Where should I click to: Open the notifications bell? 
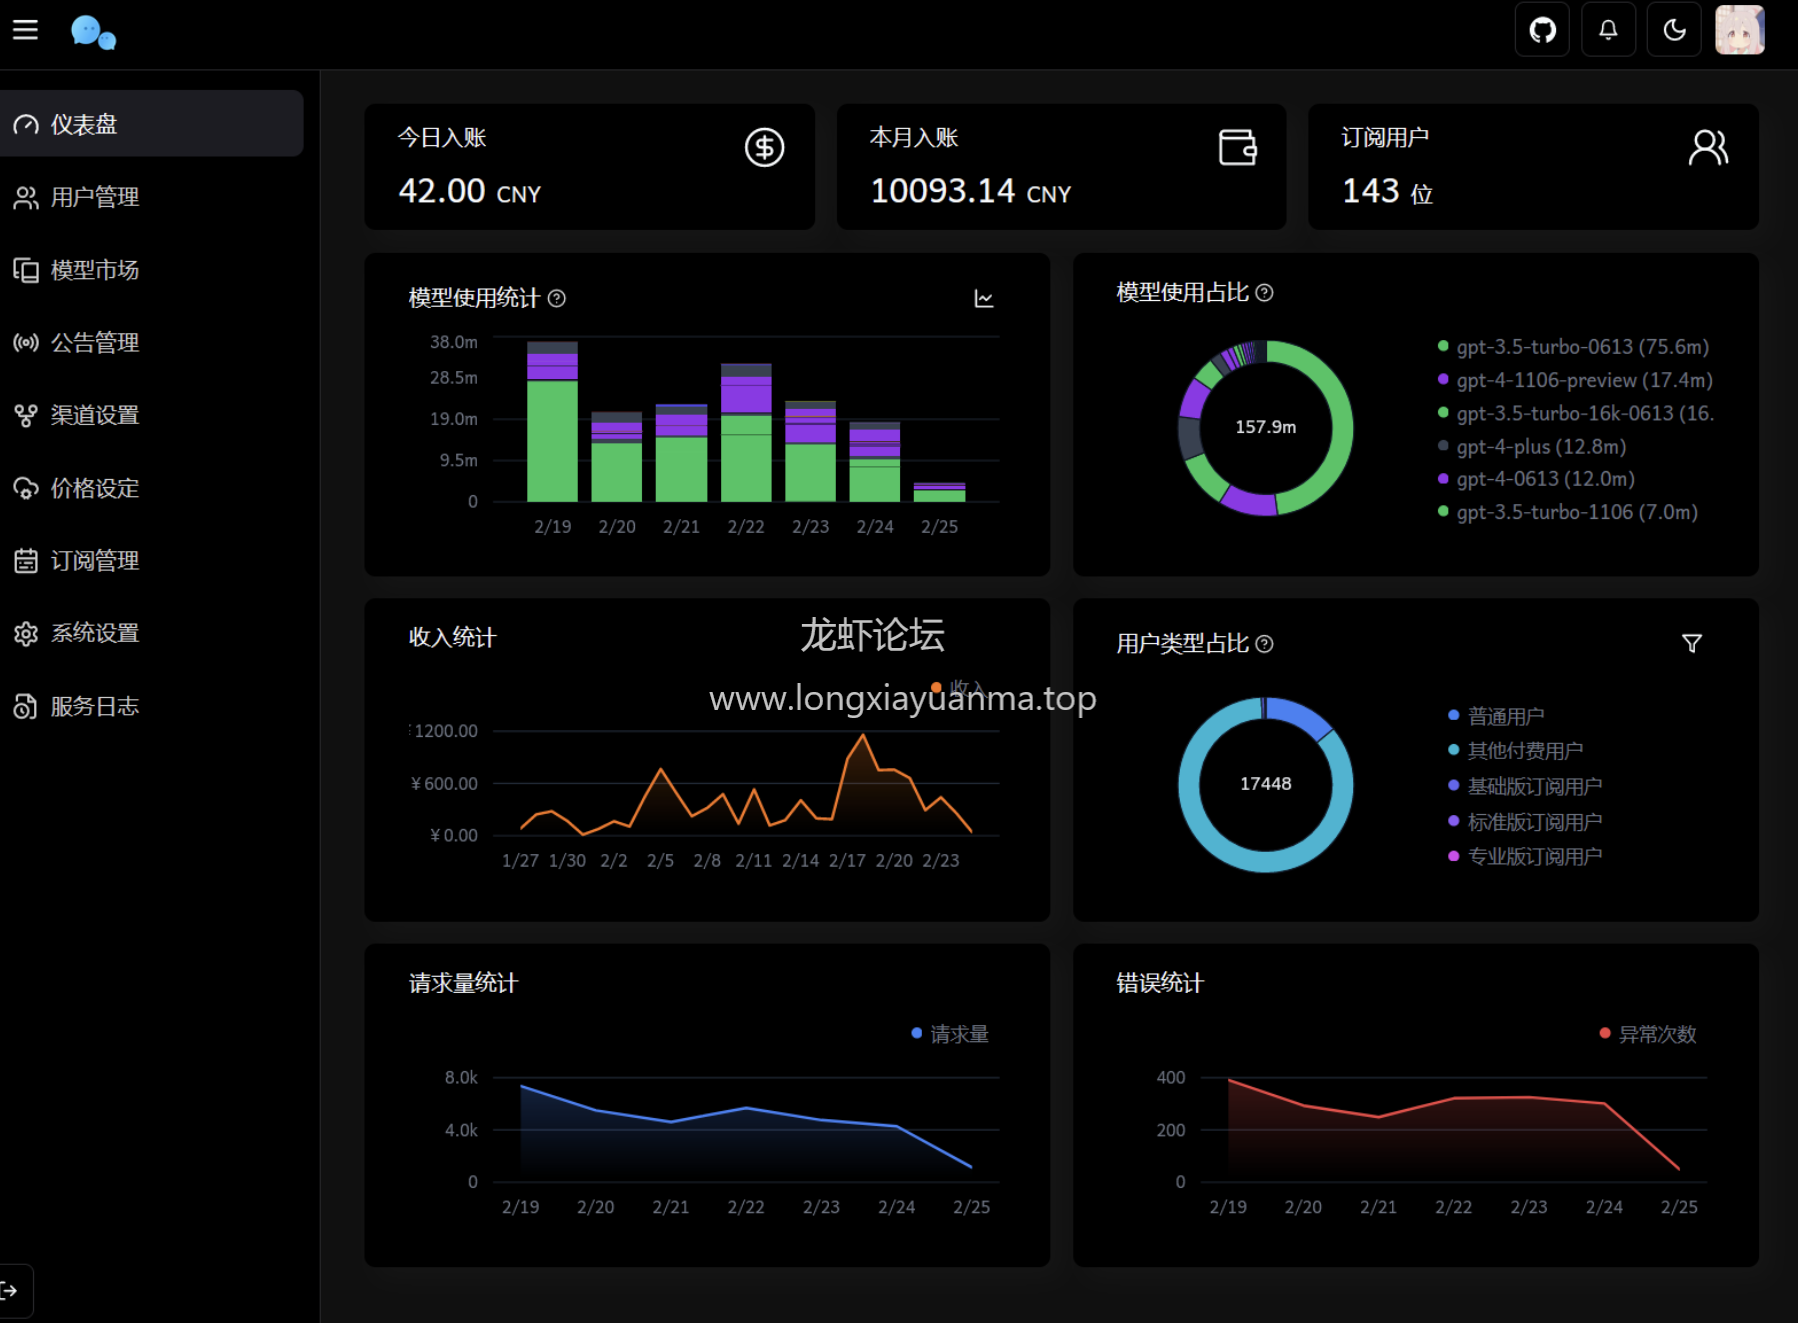point(1608,30)
